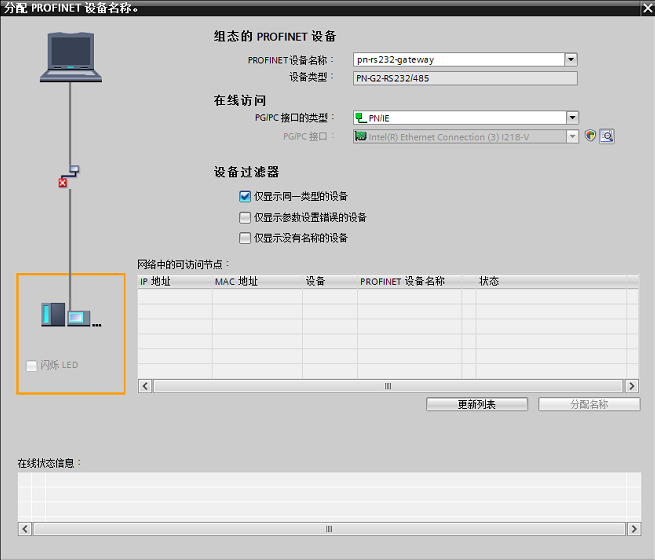Sort by 设备 column header
This screenshot has width=655, height=560.
click(330, 281)
